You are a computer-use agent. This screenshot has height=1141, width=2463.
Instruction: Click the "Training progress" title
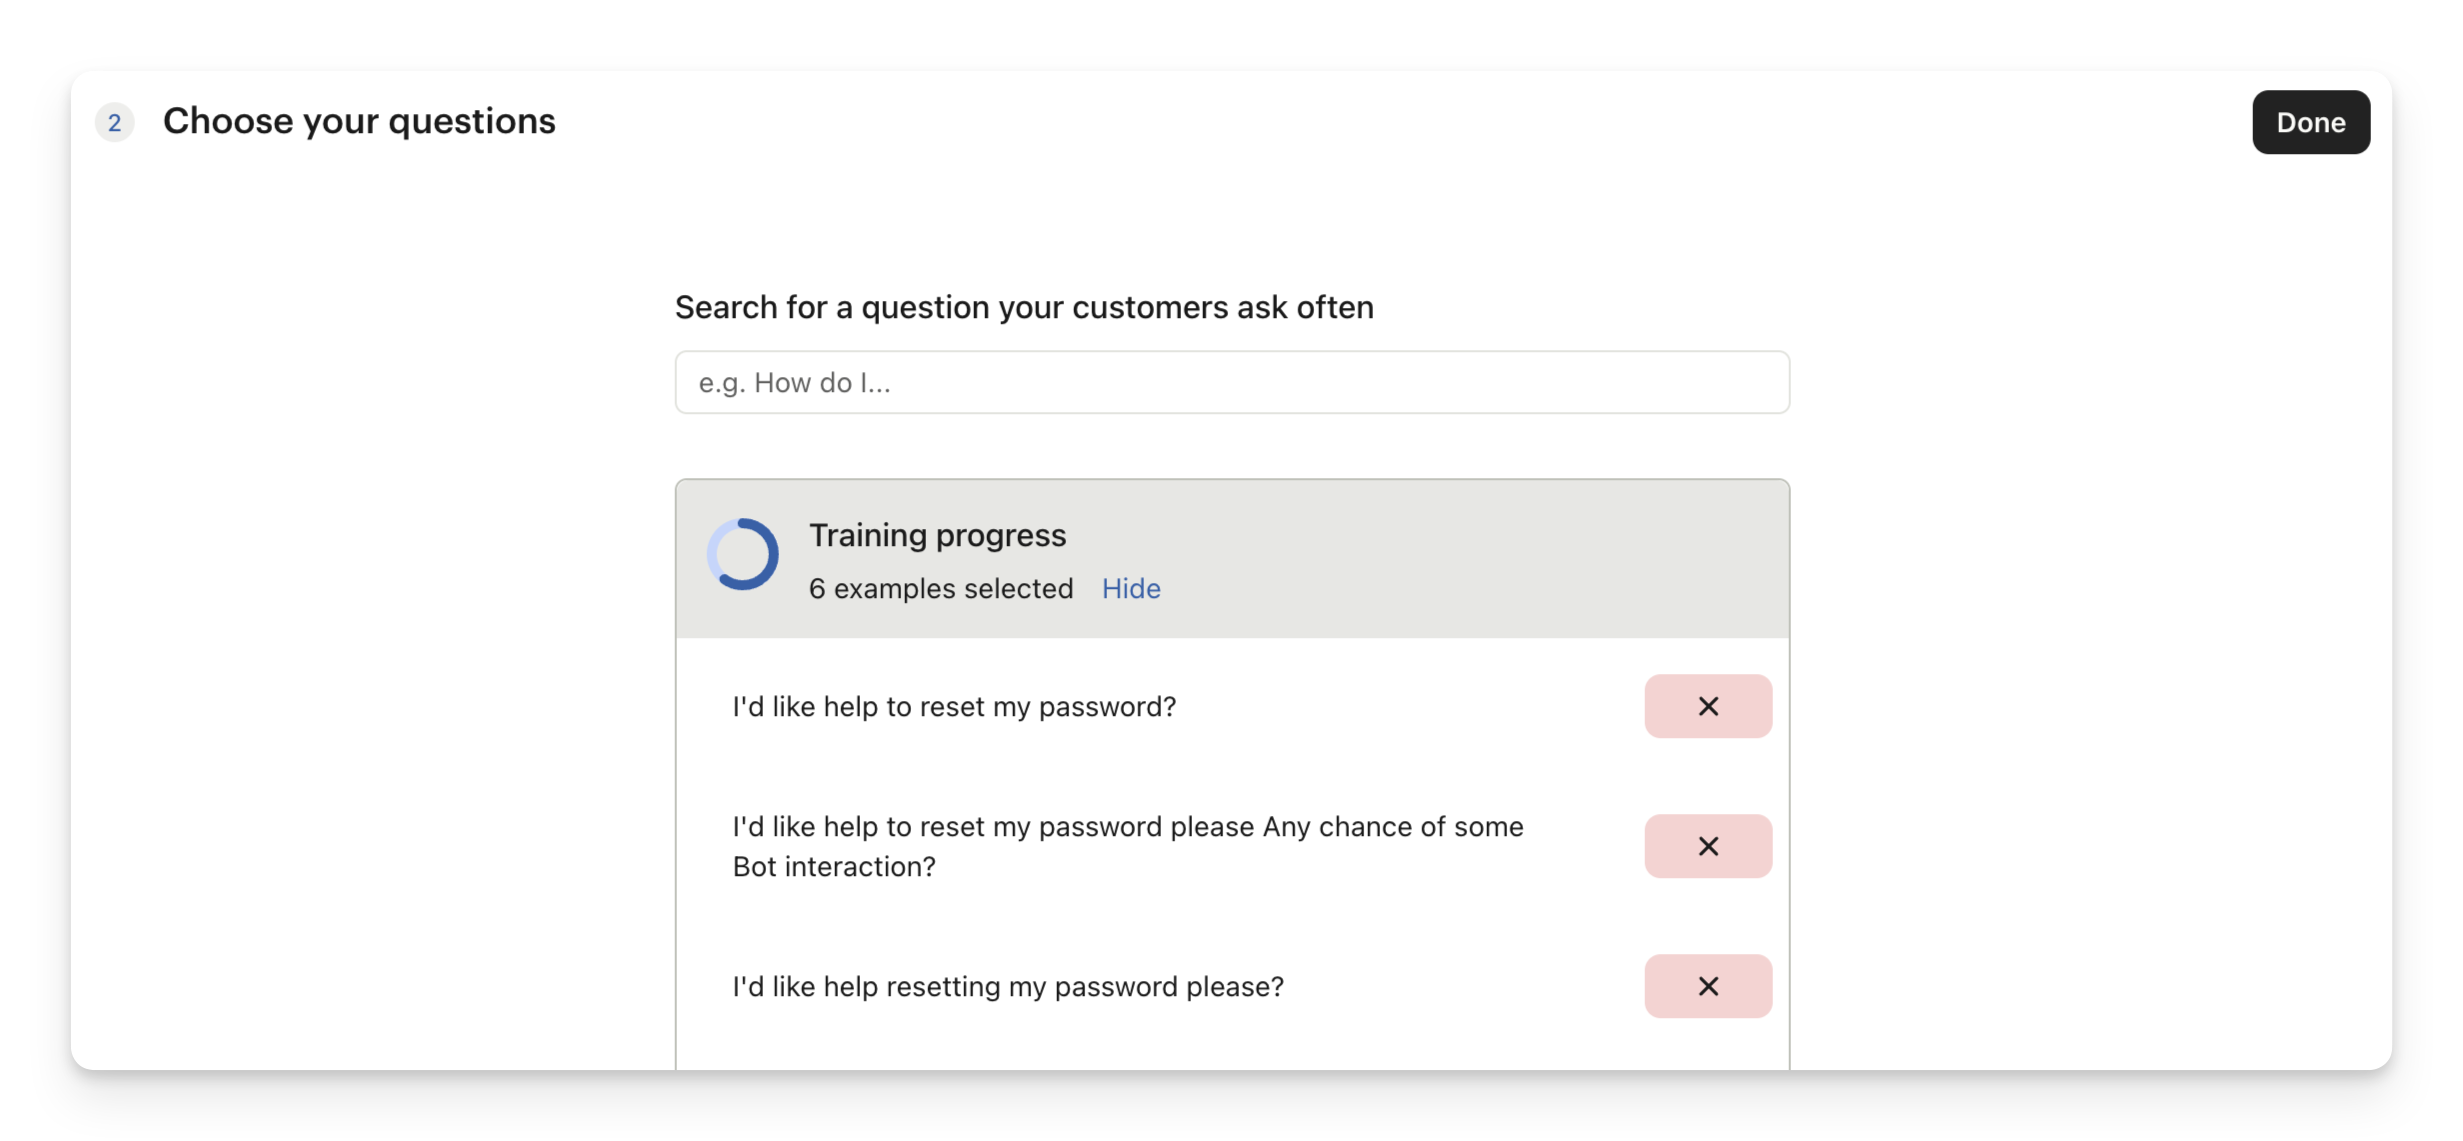tap(937, 536)
